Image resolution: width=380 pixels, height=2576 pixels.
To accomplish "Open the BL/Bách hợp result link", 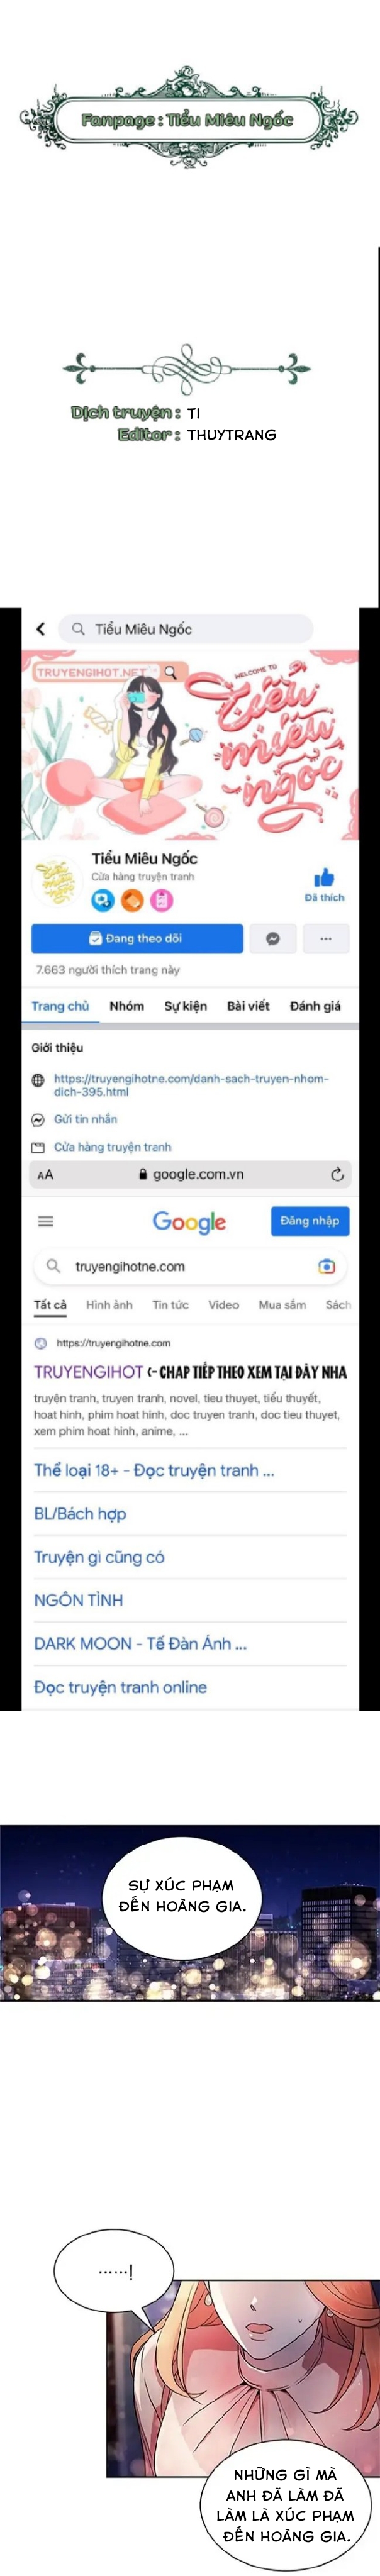I will click(x=80, y=1513).
